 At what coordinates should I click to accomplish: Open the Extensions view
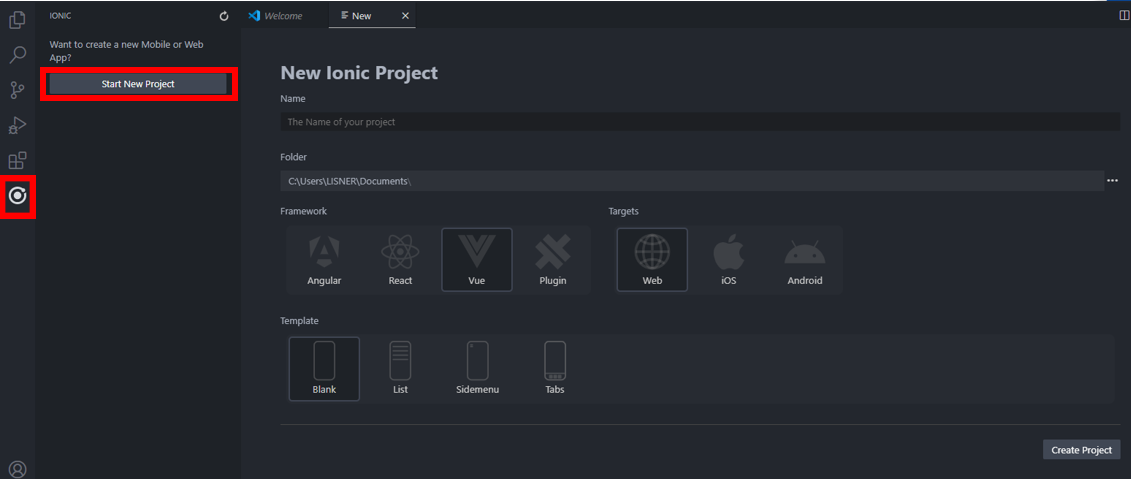17,160
